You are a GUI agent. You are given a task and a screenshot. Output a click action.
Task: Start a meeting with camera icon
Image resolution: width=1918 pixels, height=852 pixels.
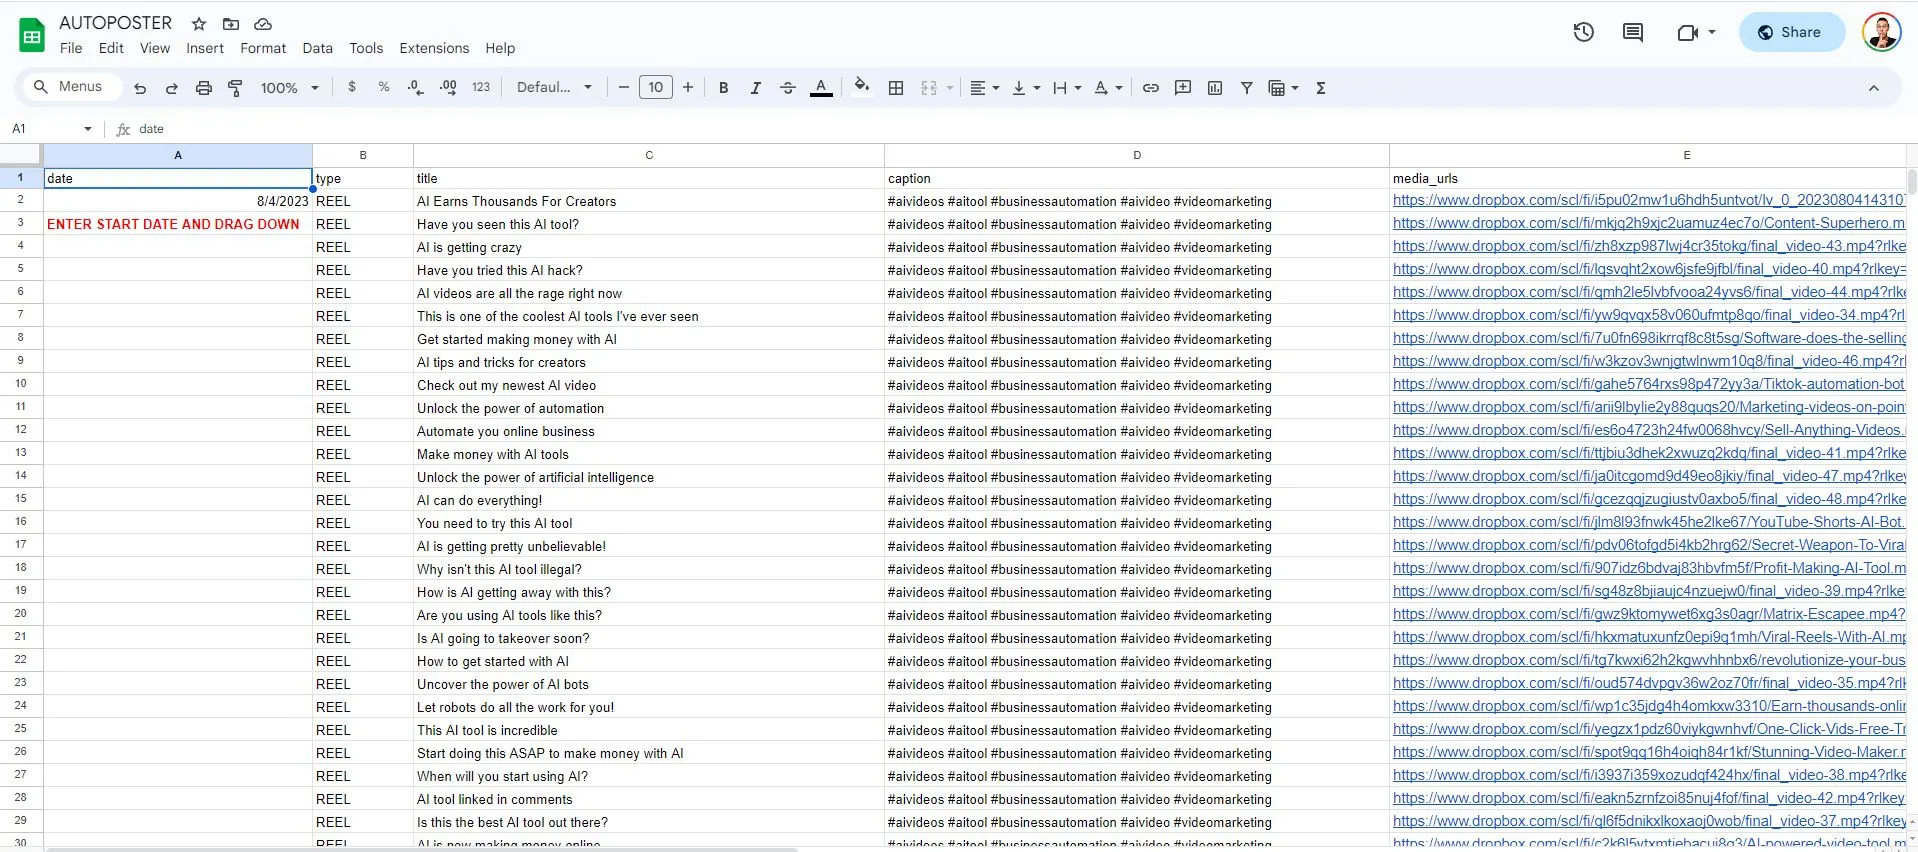[x=1688, y=32]
